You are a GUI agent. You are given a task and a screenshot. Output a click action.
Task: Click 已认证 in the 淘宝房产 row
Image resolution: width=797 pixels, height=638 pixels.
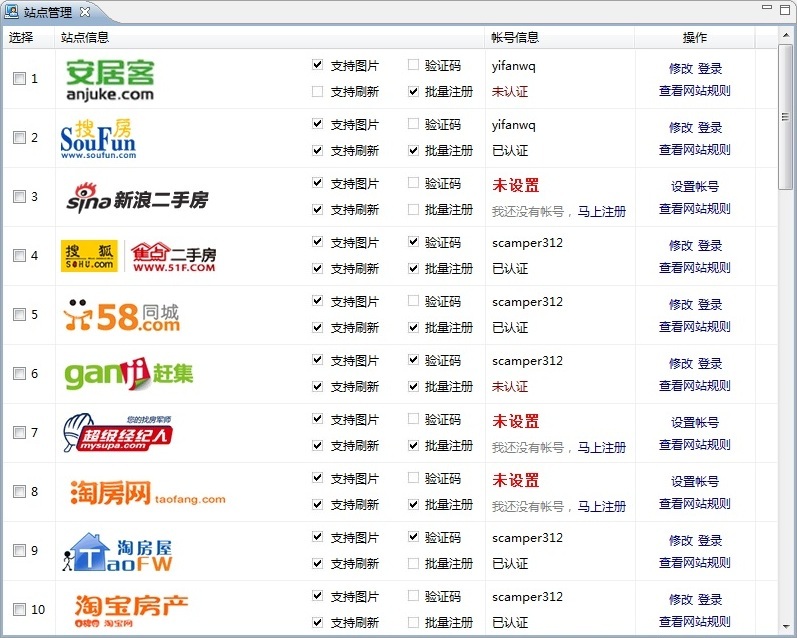click(x=510, y=622)
